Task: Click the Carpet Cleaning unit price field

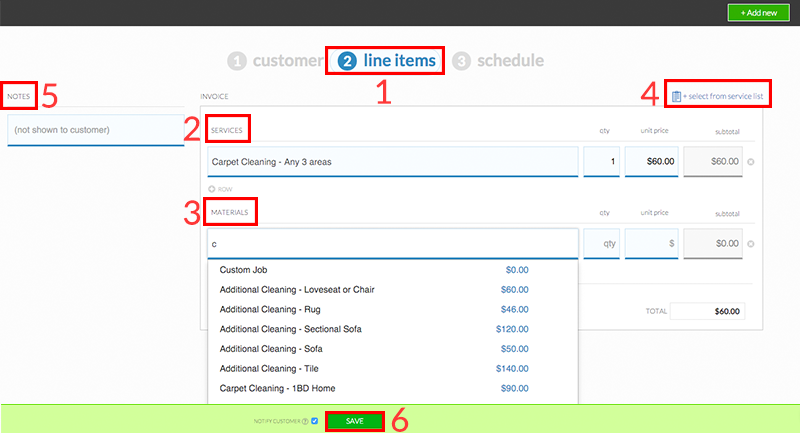Action: (651, 161)
